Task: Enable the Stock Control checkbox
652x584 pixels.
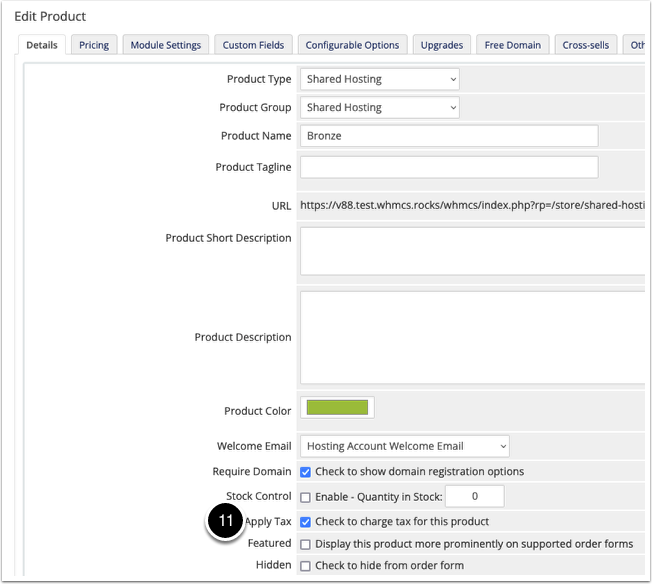Action: (305, 497)
